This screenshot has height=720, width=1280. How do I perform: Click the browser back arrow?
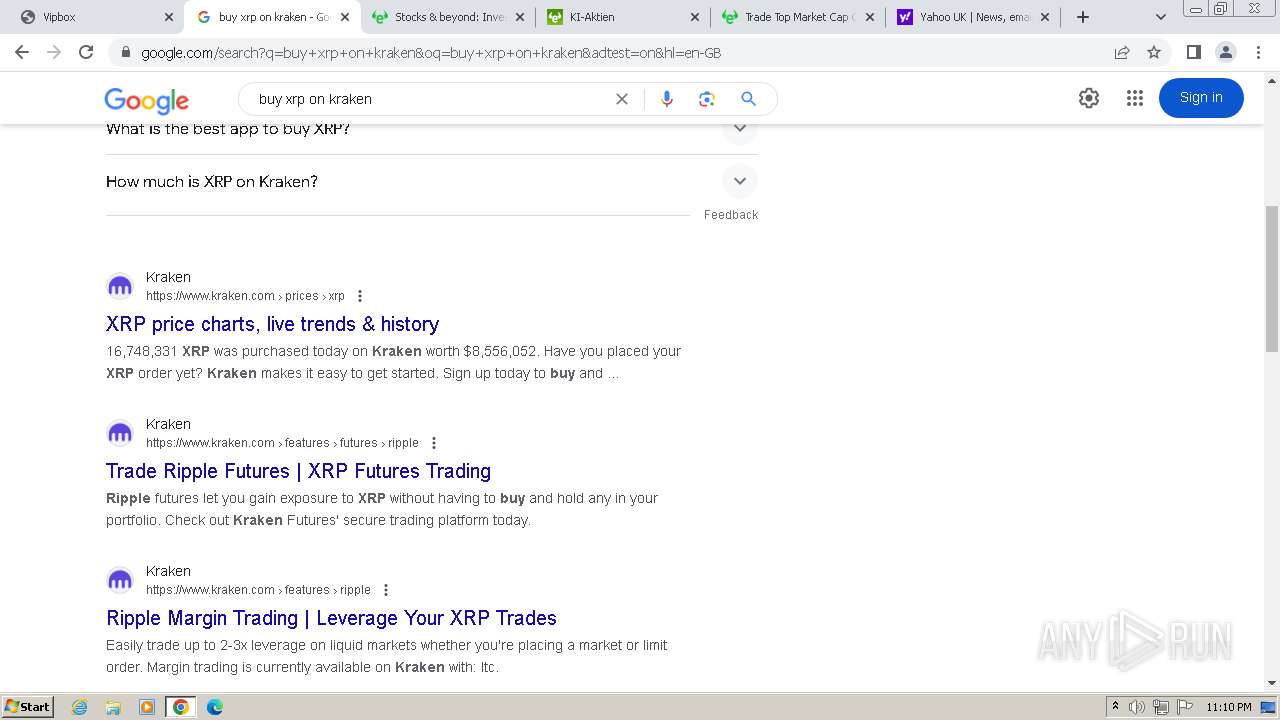coord(22,52)
